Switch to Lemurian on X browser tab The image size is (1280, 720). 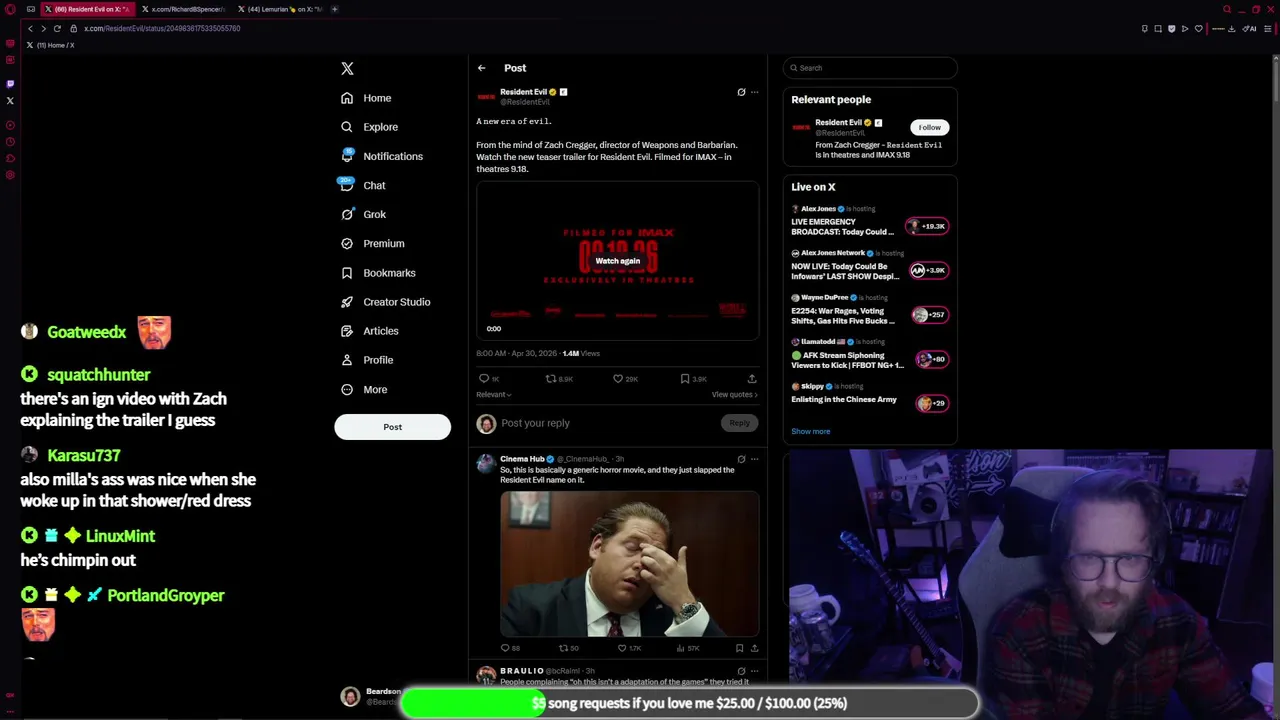[x=279, y=9]
